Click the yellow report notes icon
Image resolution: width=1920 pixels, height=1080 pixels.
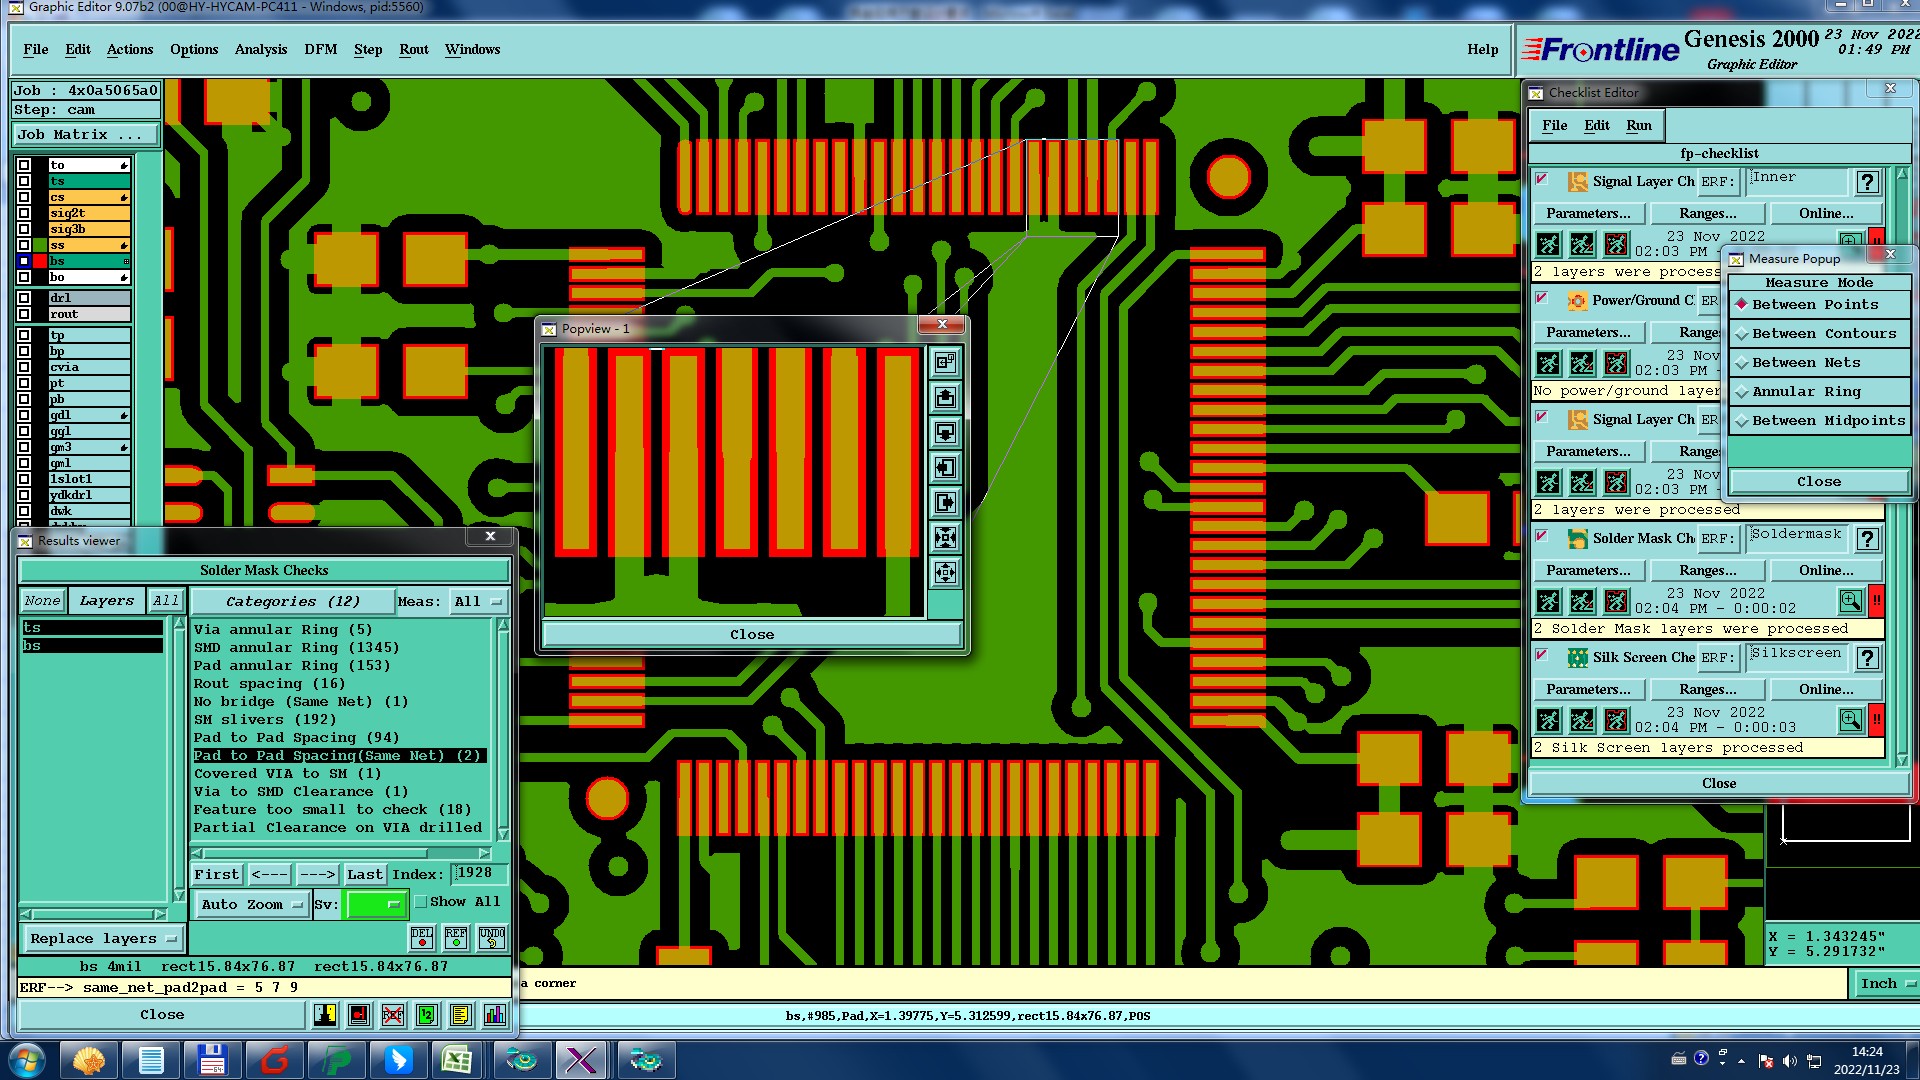tap(460, 1015)
